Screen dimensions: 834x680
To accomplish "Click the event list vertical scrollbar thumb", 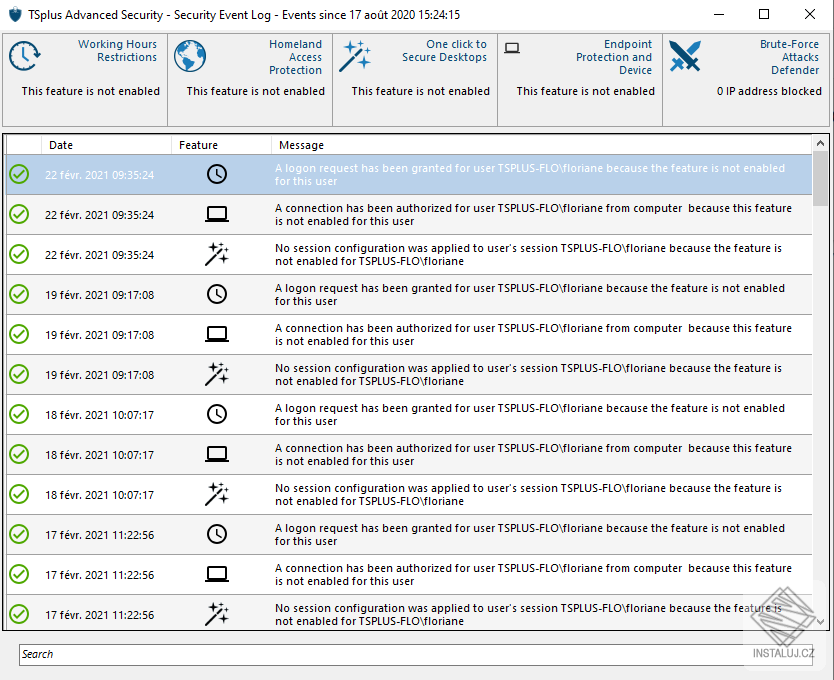I will click(820, 178).
